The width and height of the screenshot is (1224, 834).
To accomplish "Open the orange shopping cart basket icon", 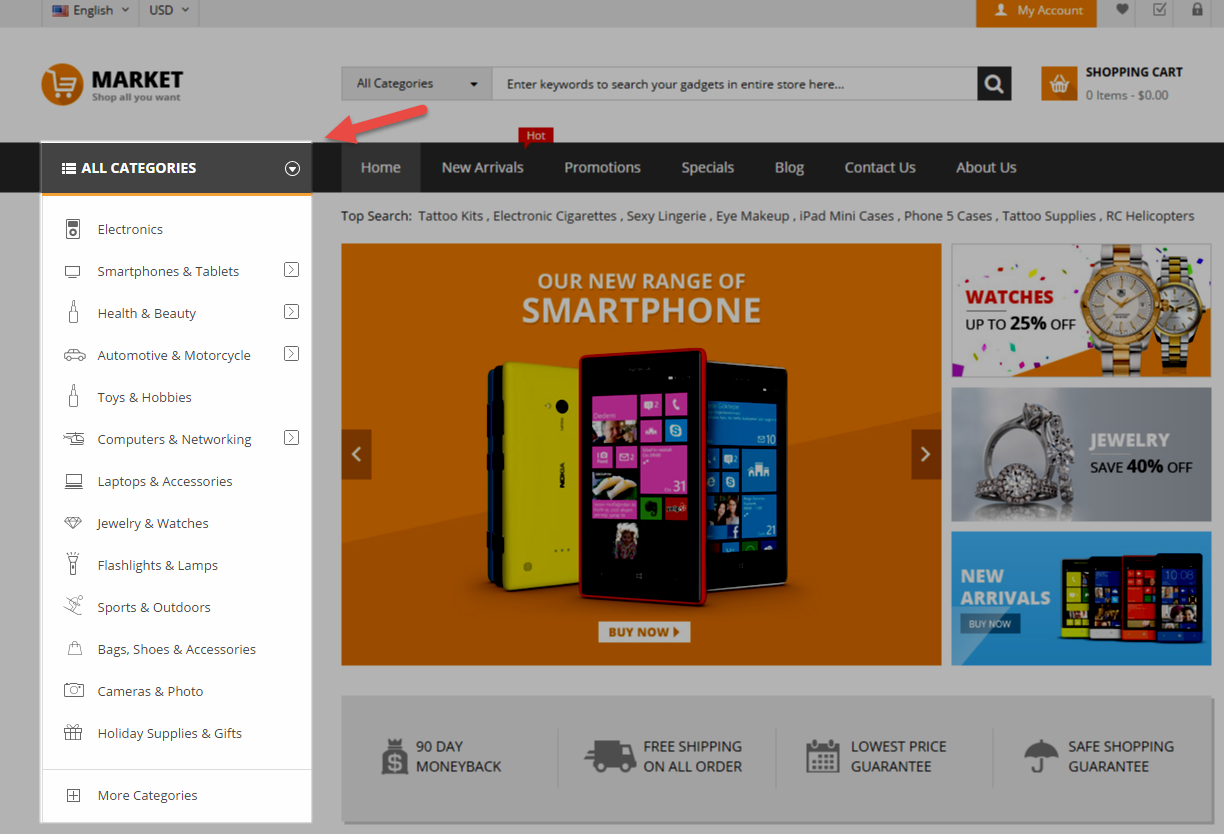I will (1059, 84).
